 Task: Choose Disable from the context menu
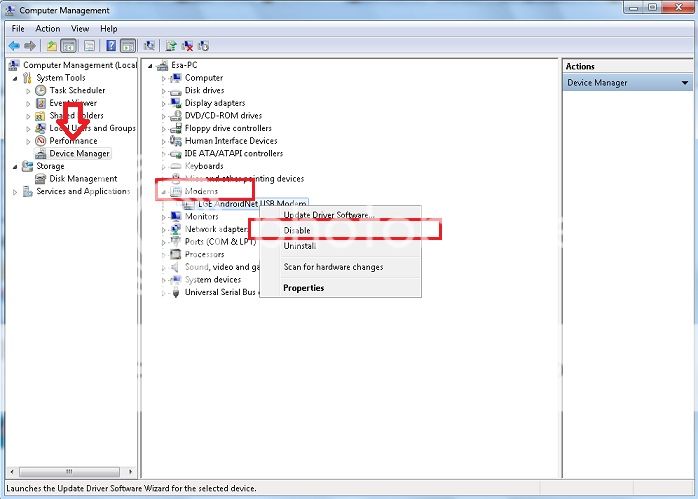tap(297, 230)
